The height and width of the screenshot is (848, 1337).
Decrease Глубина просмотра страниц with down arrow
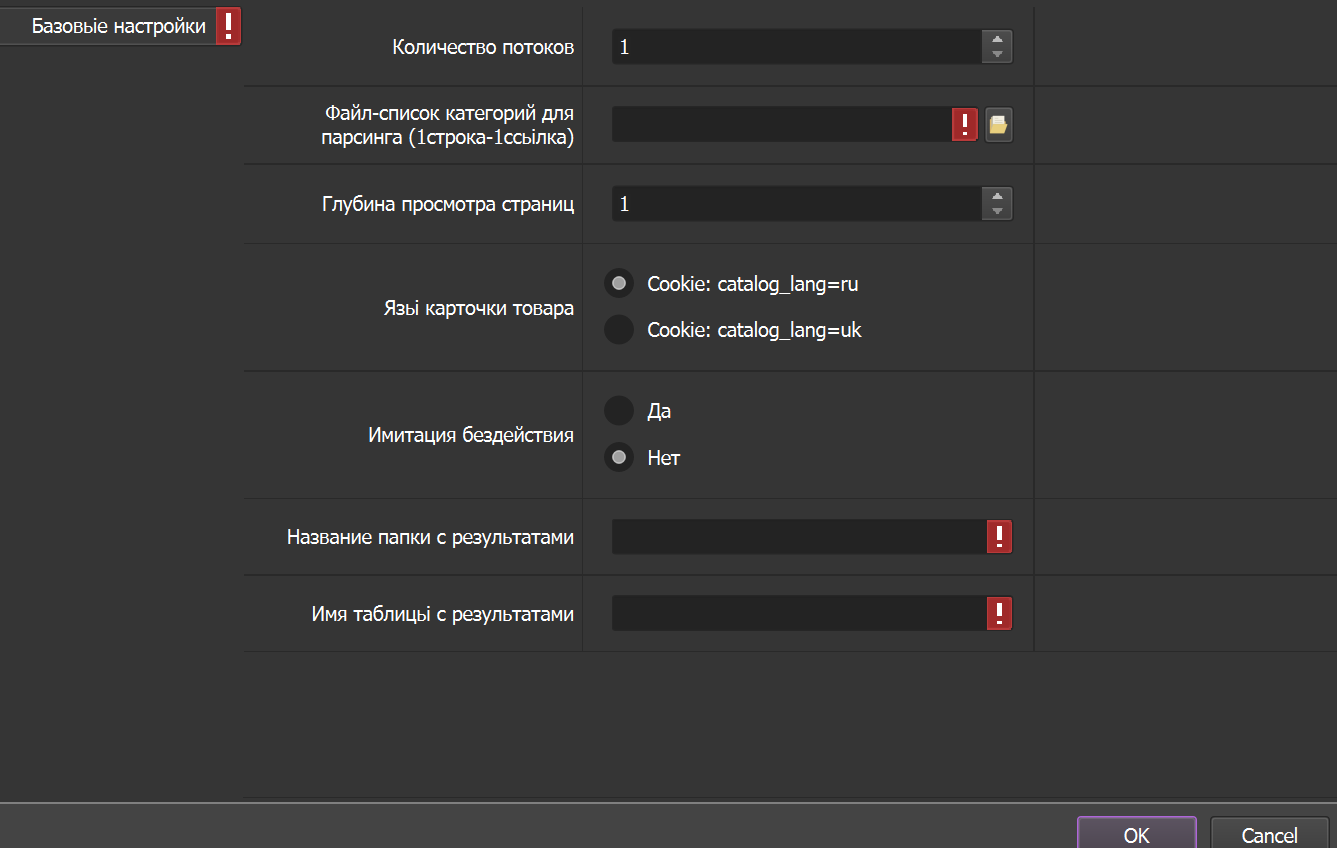(997, 211)
